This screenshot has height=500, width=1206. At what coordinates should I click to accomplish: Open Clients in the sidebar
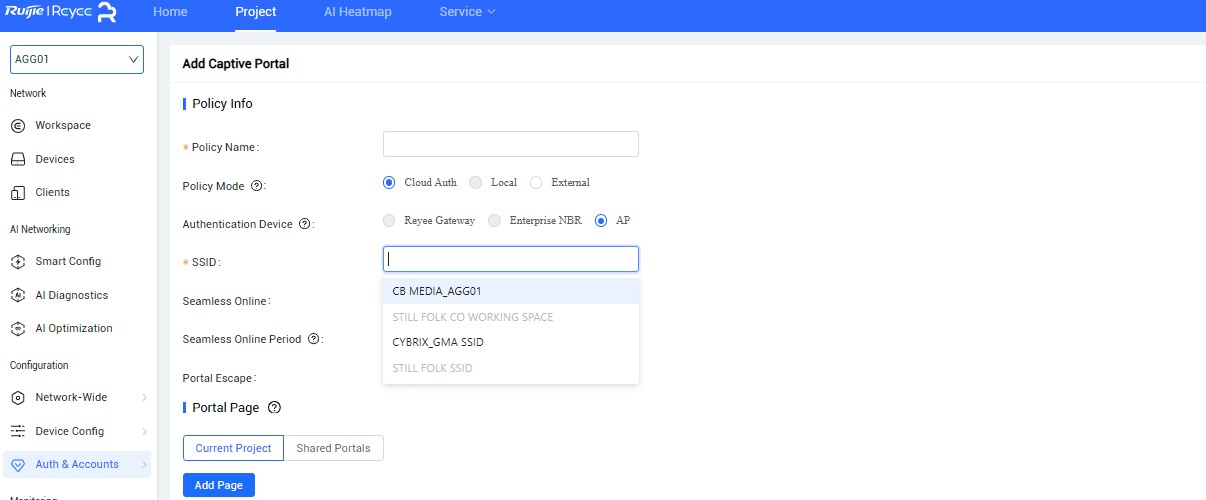tap(53, 192)
